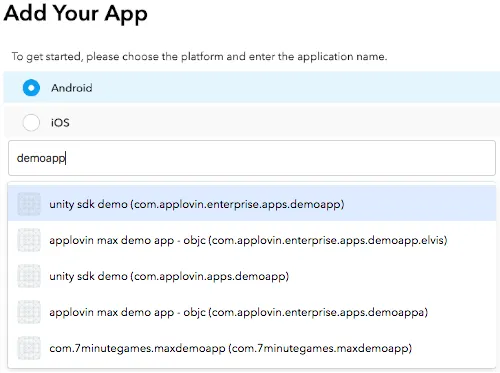Select the Android platform radio button
This screenshot has width=500, height=373.
(31, 88)
